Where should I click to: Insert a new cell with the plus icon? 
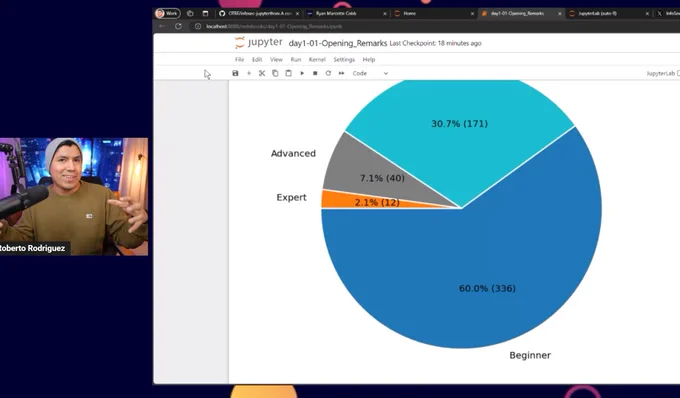click(x=249, y=73)
